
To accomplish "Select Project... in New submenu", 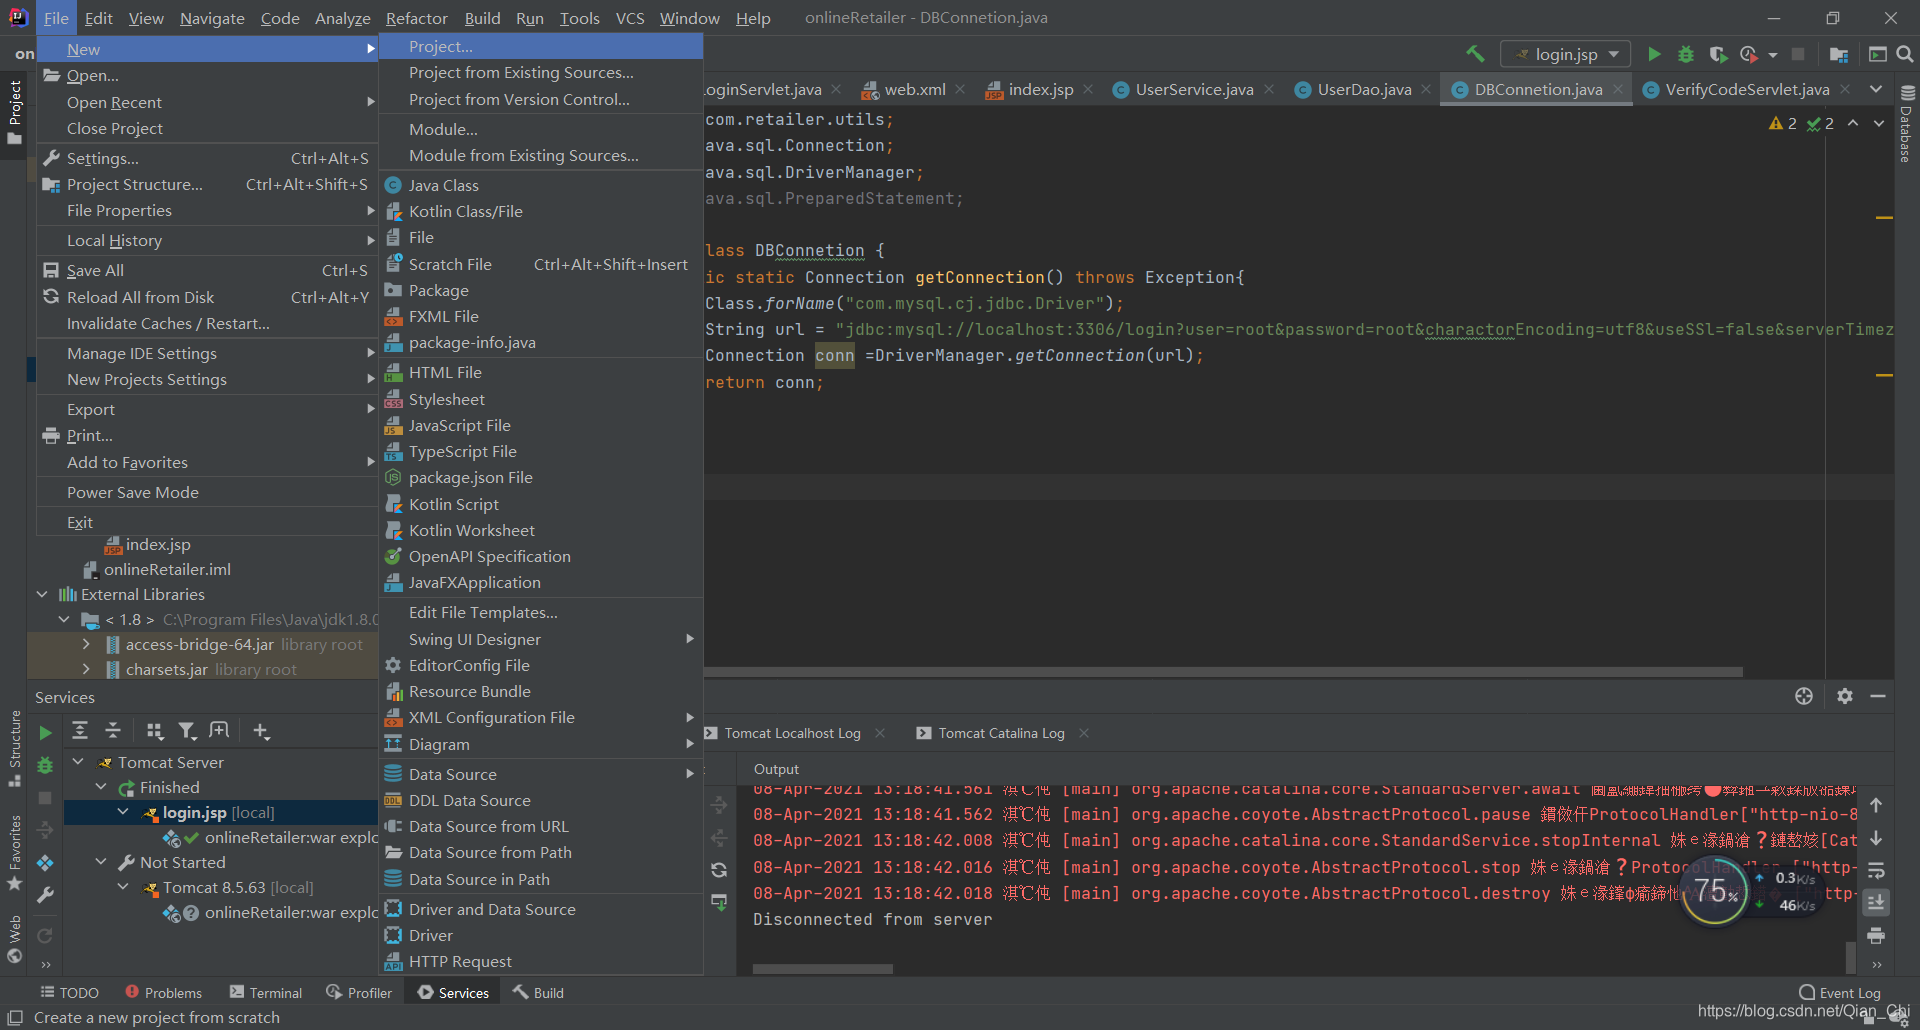I will (541, 46).
